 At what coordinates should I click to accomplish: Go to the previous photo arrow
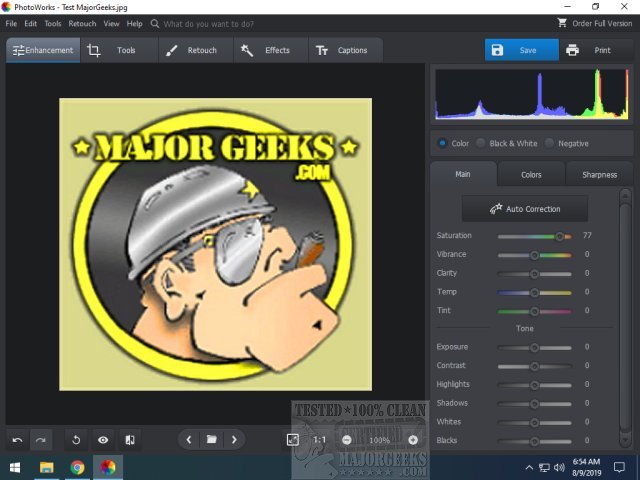tap(190, 439)
